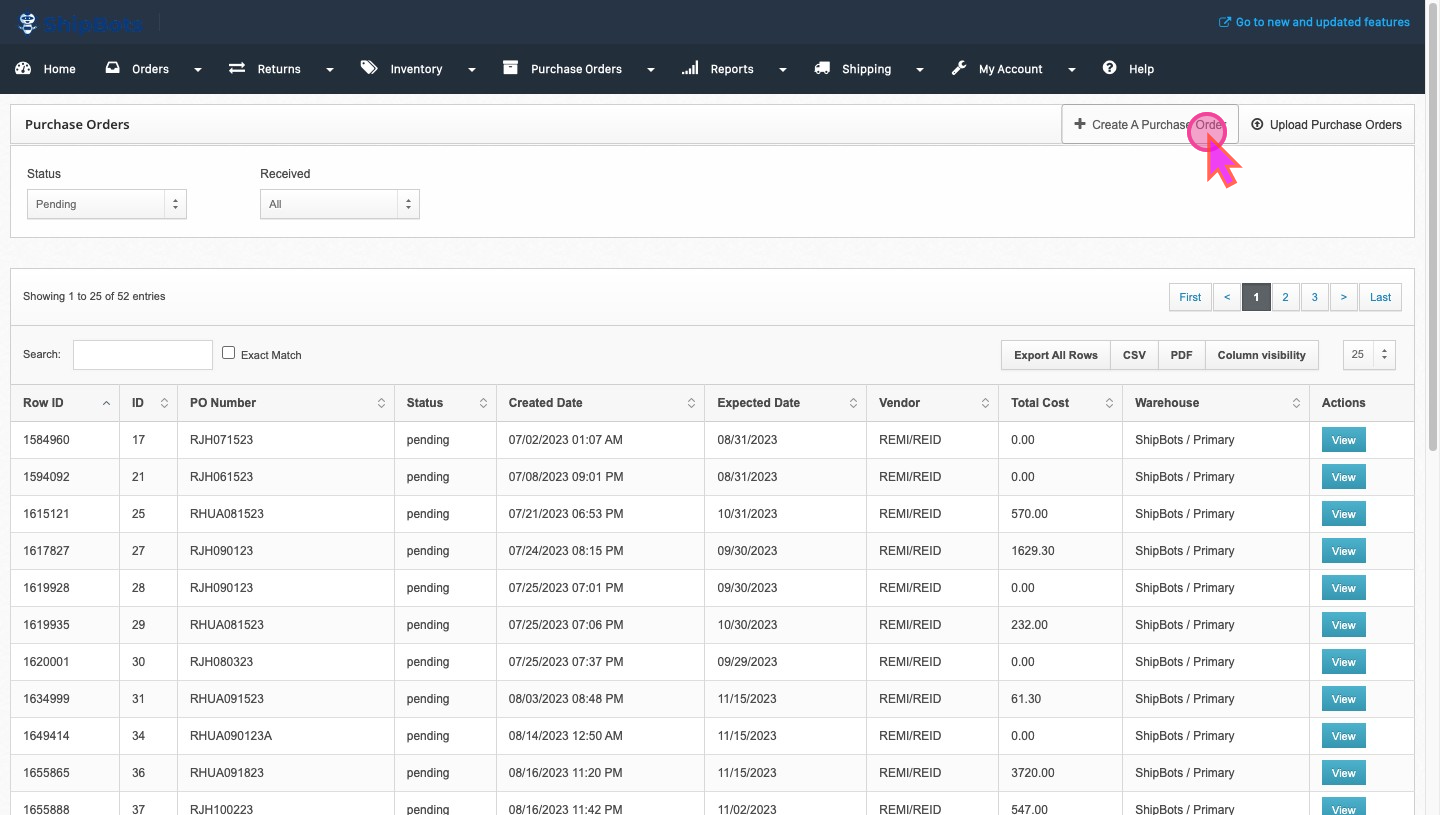Jump to Last page
1440x815 pixels.
[x=1380, y=297]
